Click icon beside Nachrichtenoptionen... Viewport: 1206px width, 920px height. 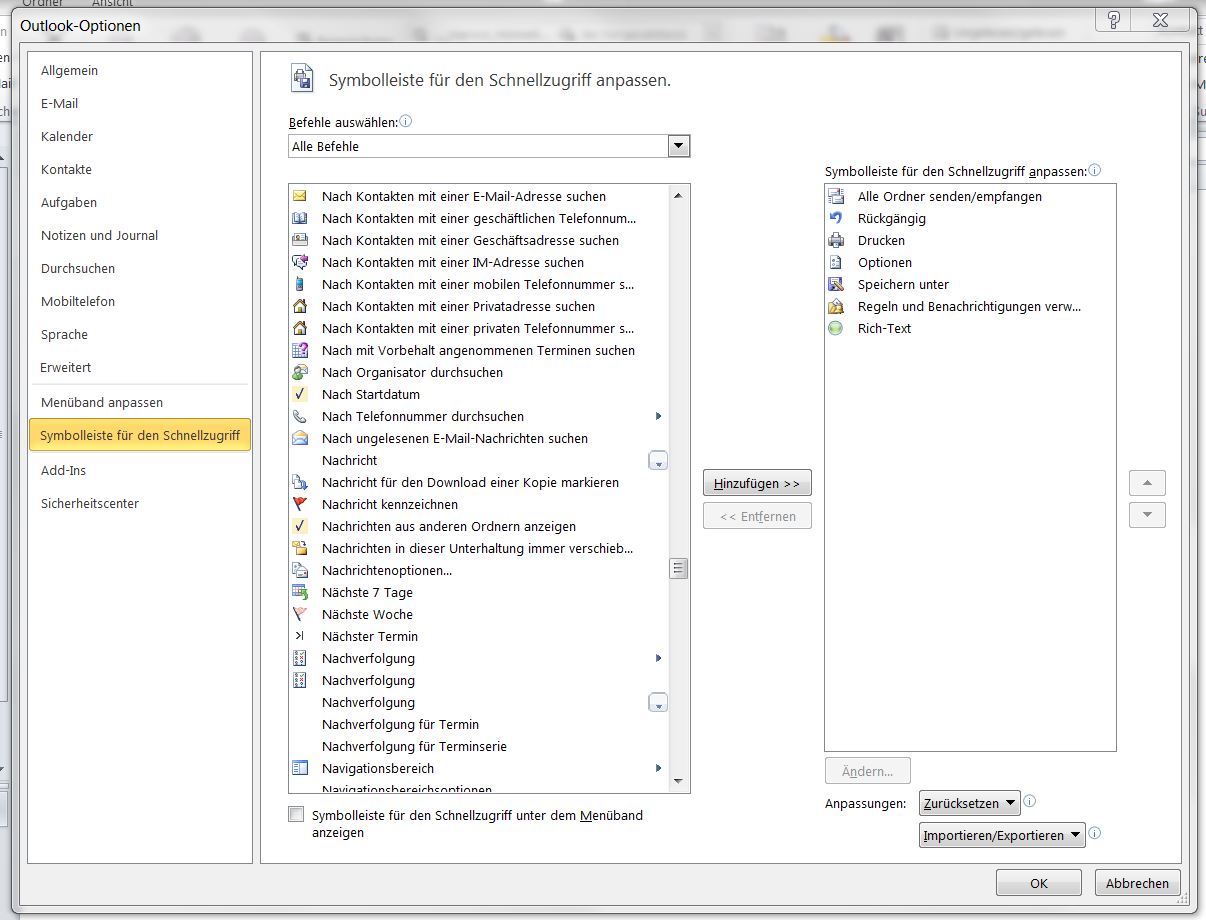pos(300,570)
